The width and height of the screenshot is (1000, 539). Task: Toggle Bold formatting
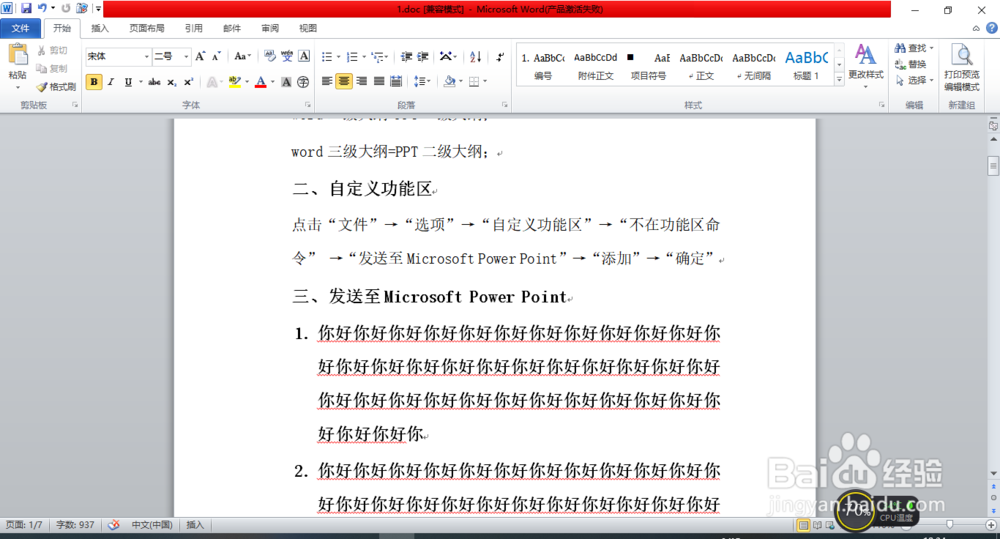(x=94, y=82)
